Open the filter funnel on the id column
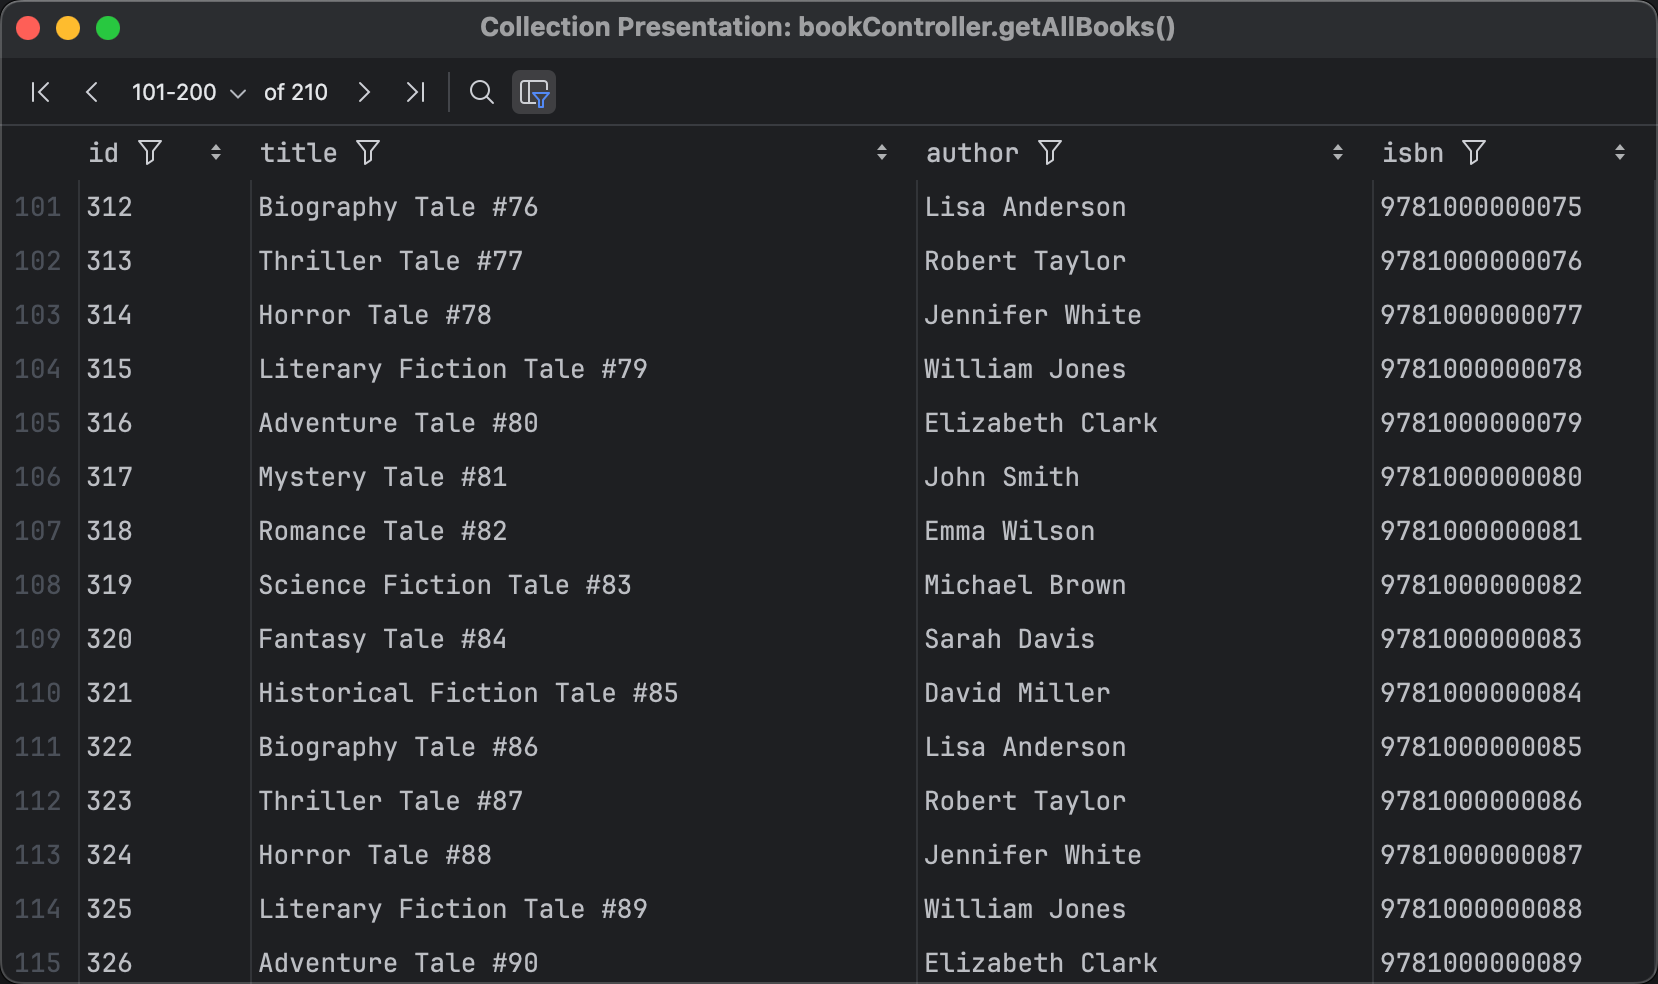This screenshot has width=1658, height=984. click(151, 152)
